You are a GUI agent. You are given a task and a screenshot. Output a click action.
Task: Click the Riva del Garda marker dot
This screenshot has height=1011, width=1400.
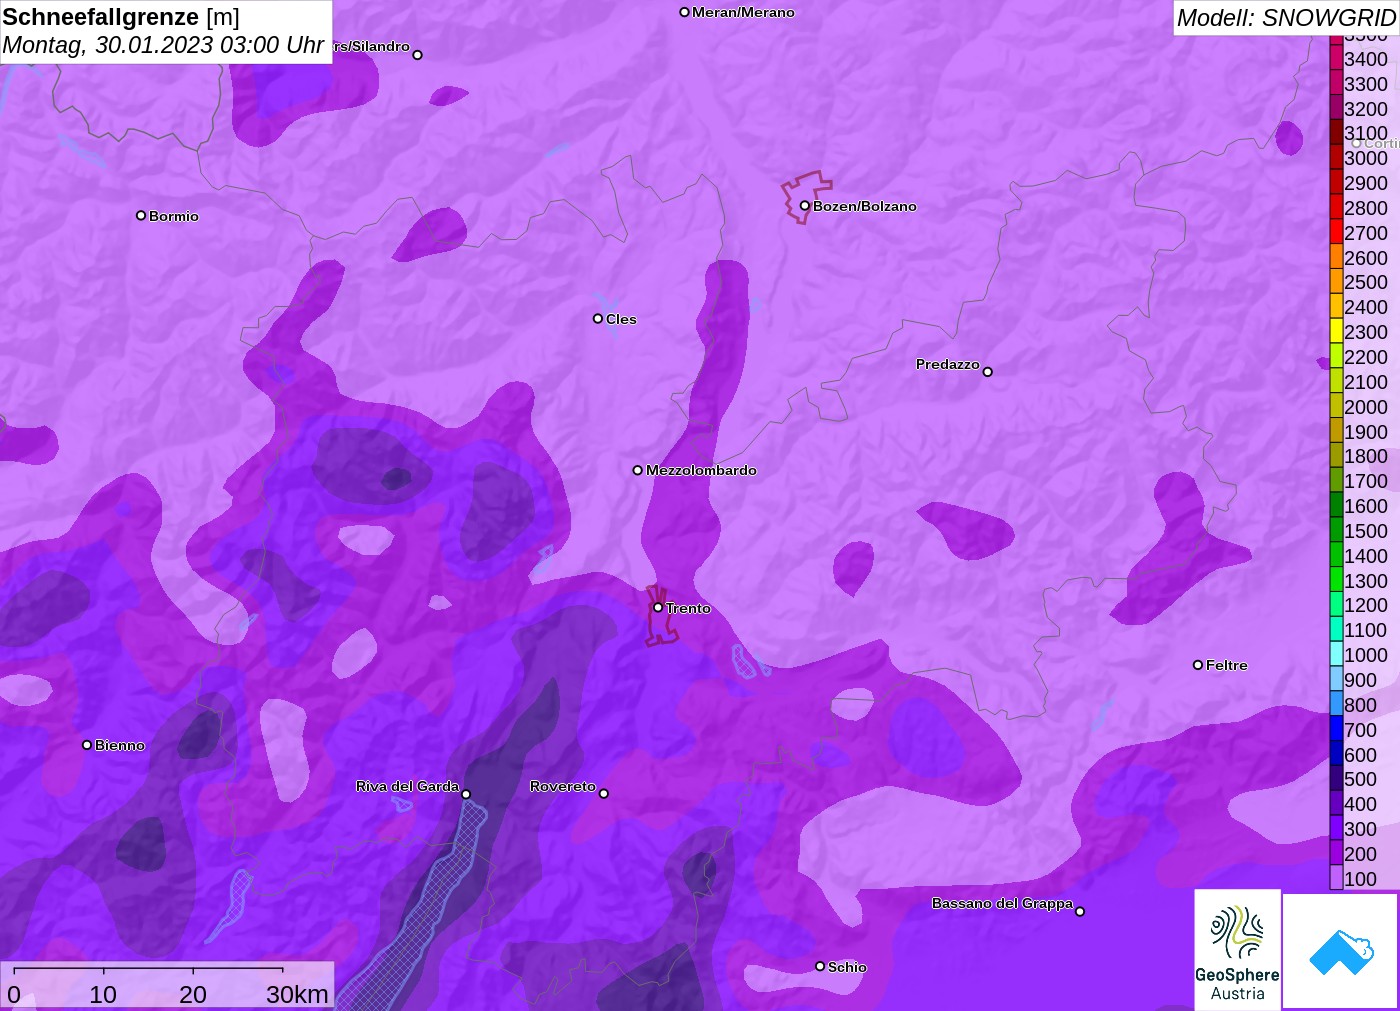pyautogui.click(x=466, y=794)
